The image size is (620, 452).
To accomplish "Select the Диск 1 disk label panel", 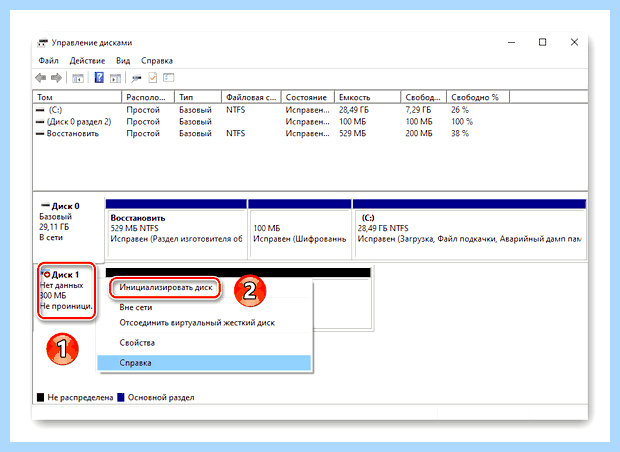I will (x=66, y=291).
